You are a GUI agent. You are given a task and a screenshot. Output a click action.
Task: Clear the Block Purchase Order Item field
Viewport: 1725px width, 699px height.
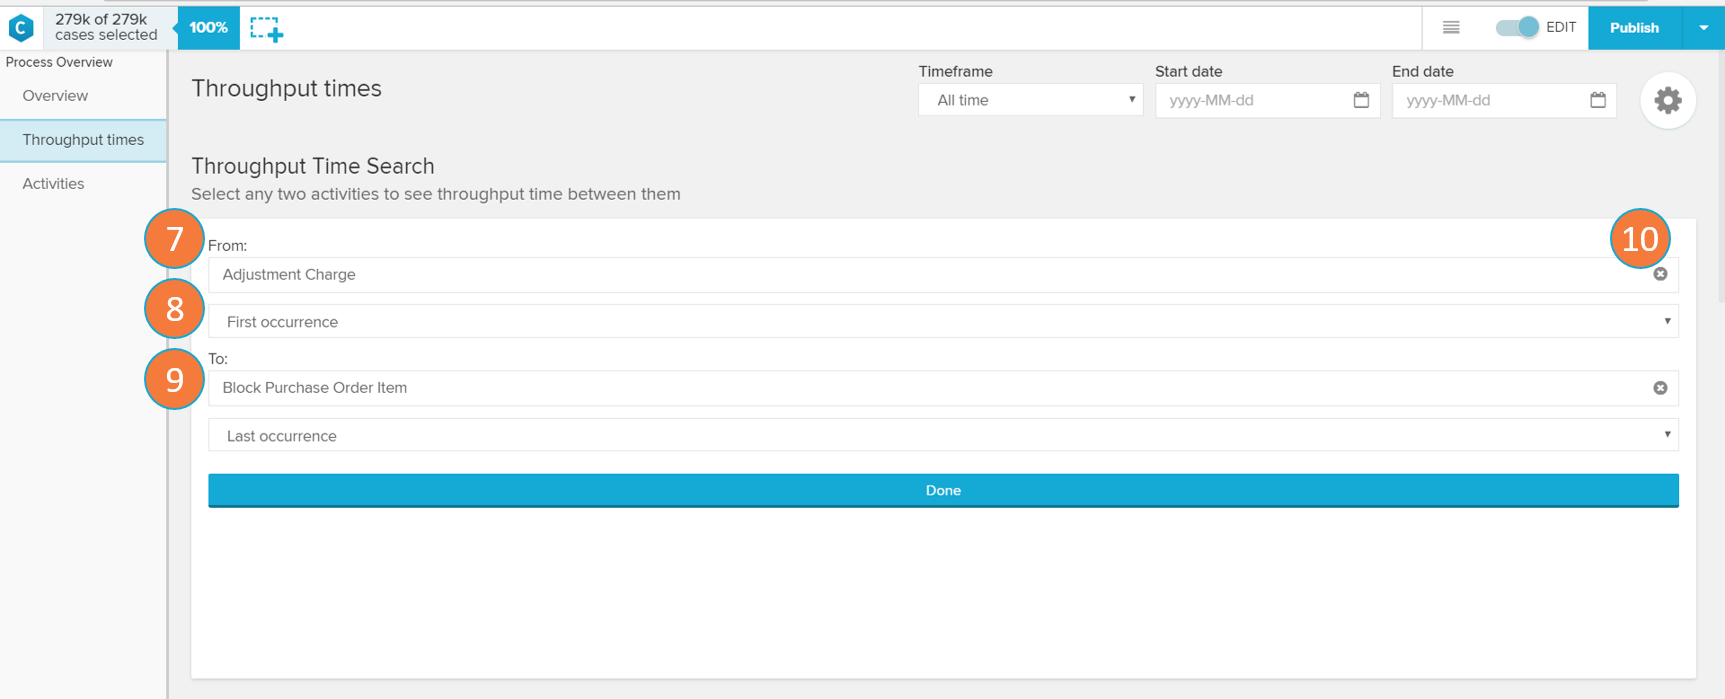tap(1660, 388)
